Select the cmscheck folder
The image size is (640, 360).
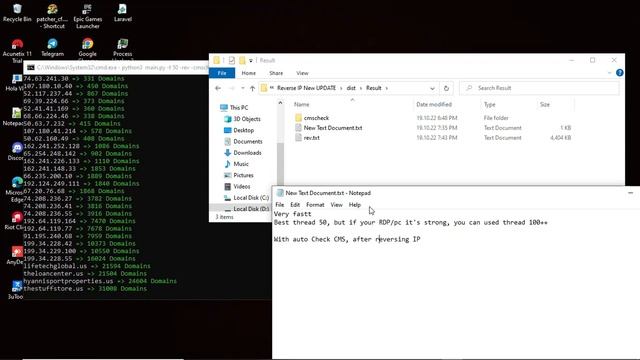(x=316, y=118)
